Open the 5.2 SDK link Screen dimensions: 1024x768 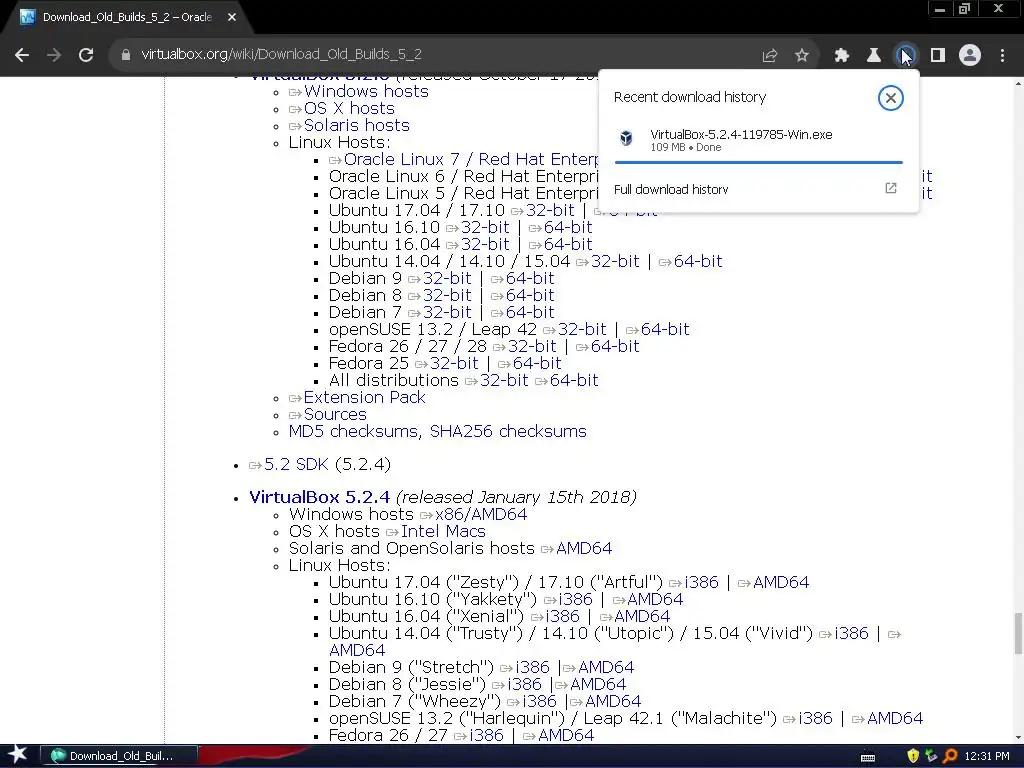pos(296,464)
